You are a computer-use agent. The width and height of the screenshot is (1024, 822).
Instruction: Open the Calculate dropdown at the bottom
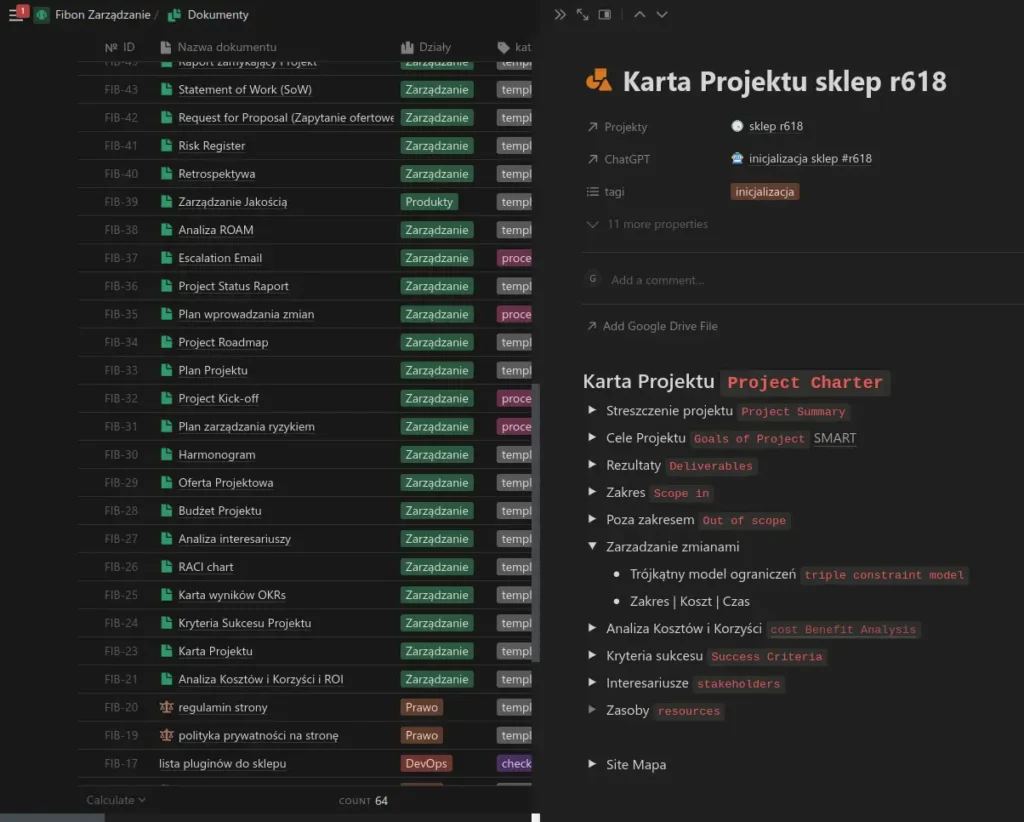coord(113,800)
